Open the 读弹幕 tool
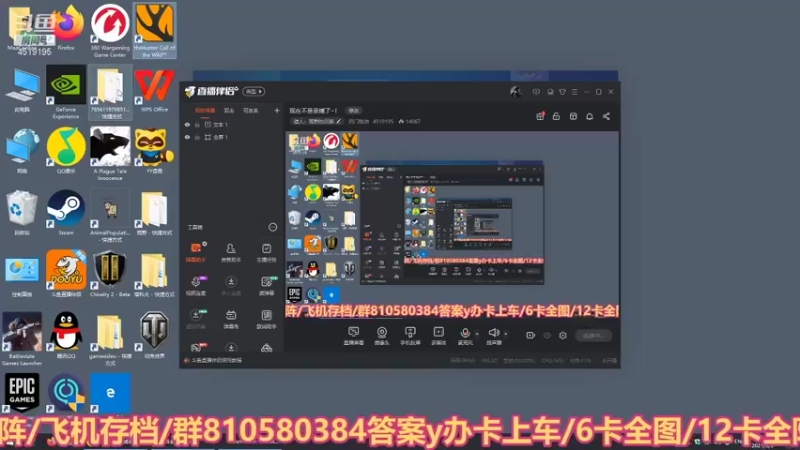Screen dimensions: 800x450 [266, 286]
